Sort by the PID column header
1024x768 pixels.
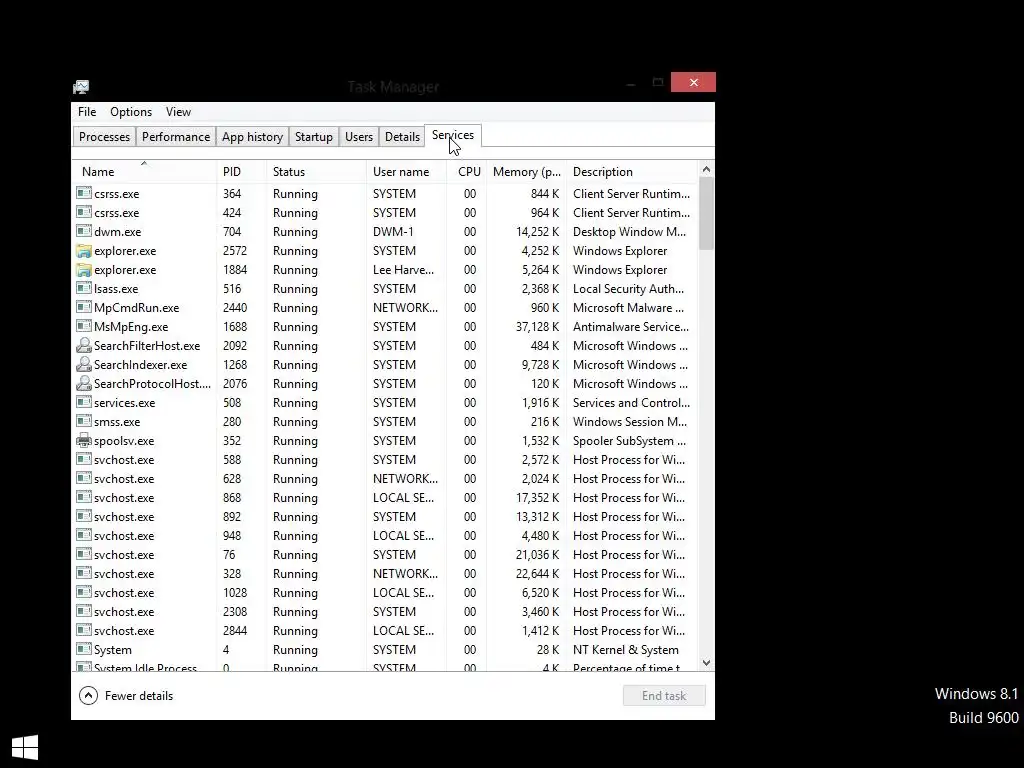coord(242,172)
